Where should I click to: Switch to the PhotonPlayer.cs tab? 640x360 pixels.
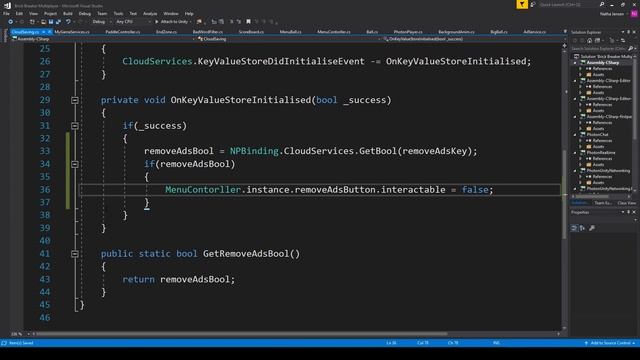click(408, 32)
